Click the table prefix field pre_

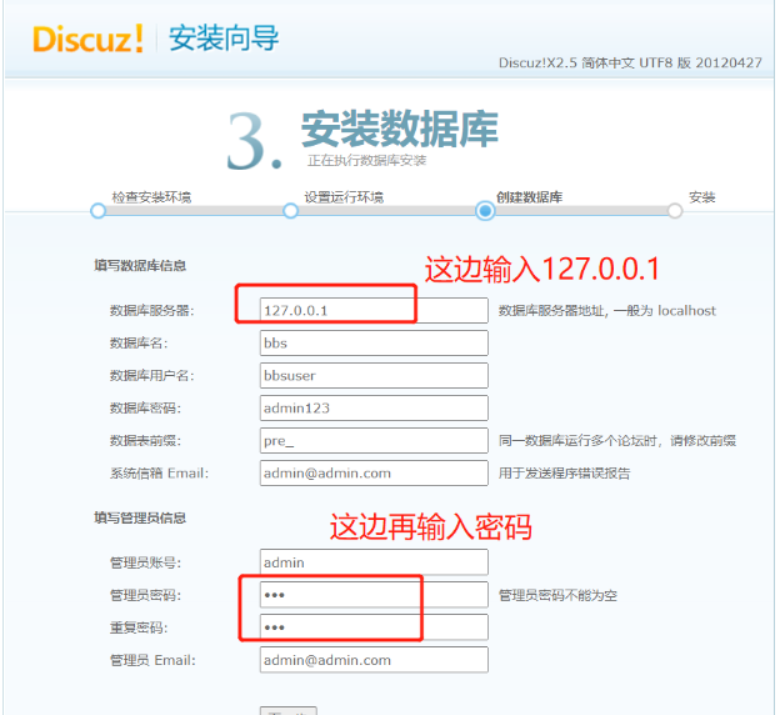pos(374,440)
